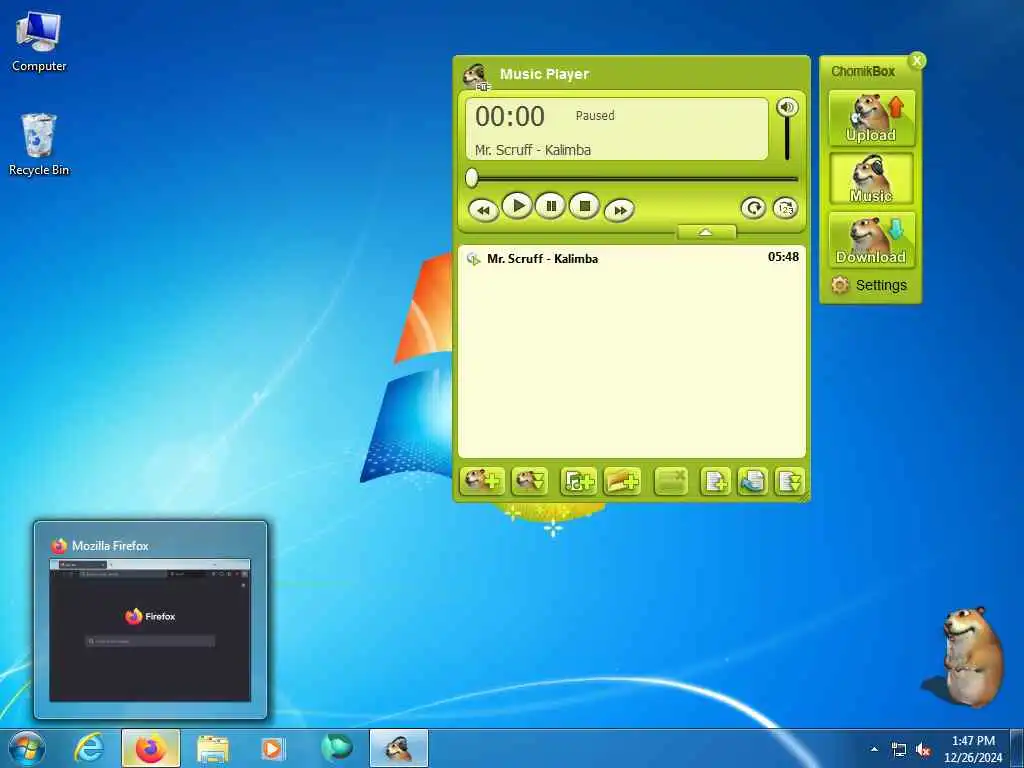The image size is (1024, 768).
Task: Click the Settings gear icon in ChomikBox
Action: tap(840, 285)
